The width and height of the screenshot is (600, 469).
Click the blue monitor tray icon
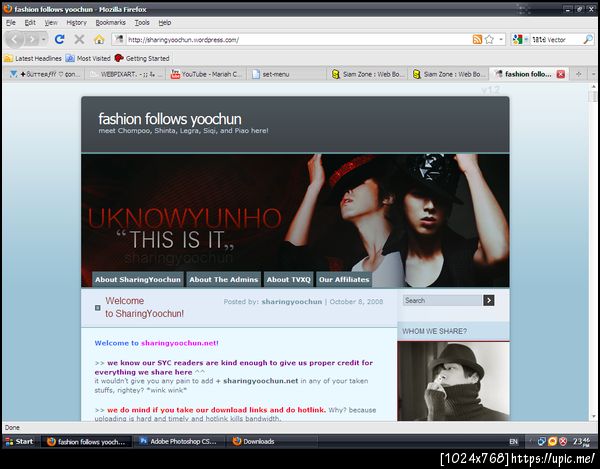(541, 441)
